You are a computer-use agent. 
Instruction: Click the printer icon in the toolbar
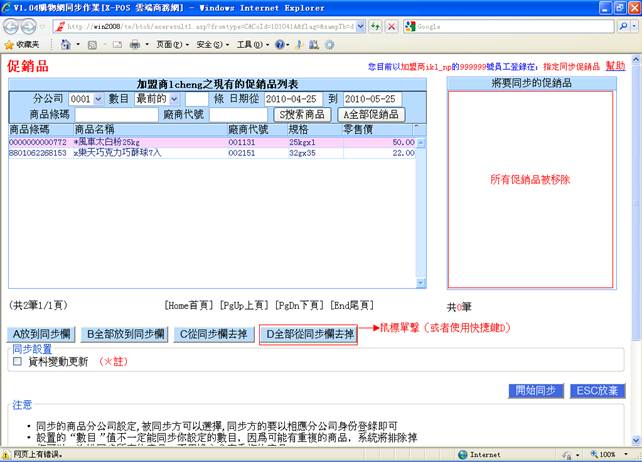pos(133,45)
